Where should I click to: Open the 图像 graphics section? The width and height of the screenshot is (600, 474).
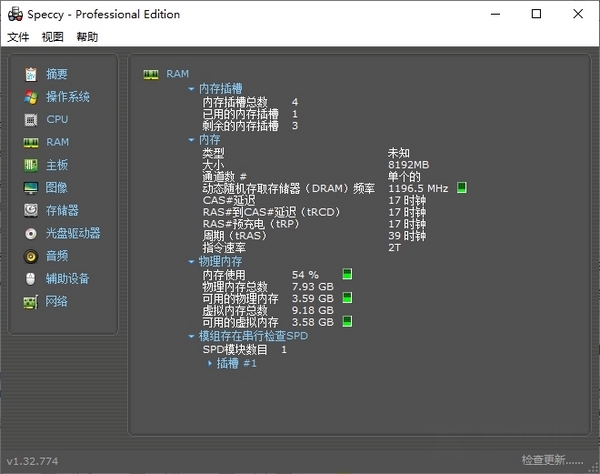click(57, 188)
